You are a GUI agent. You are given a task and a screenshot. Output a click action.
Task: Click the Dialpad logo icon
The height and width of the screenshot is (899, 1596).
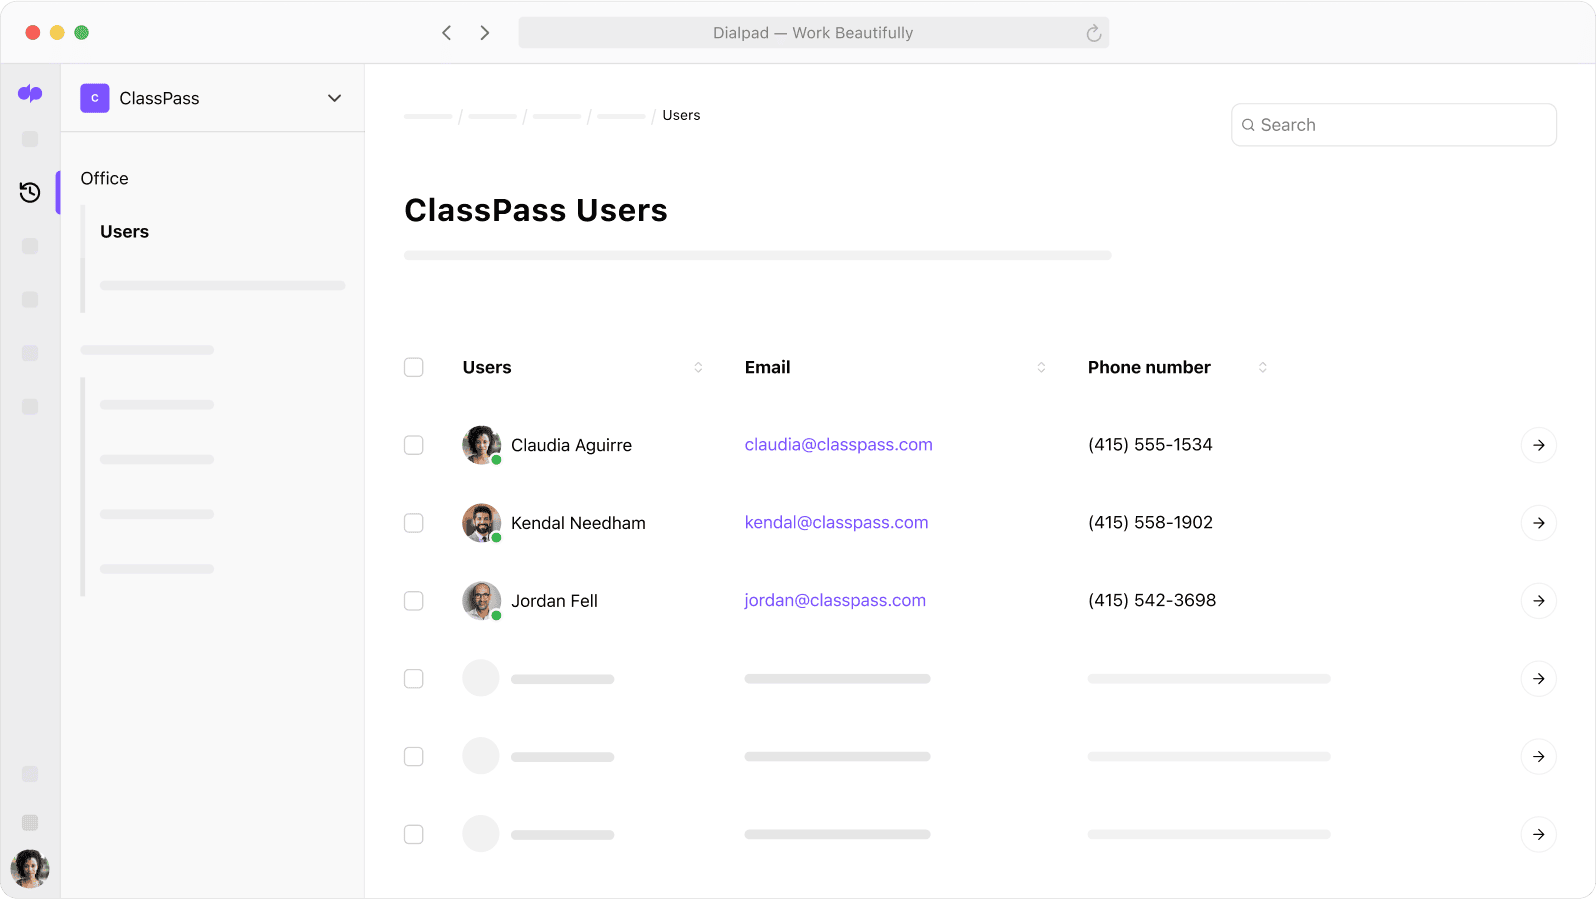[30, 93]
